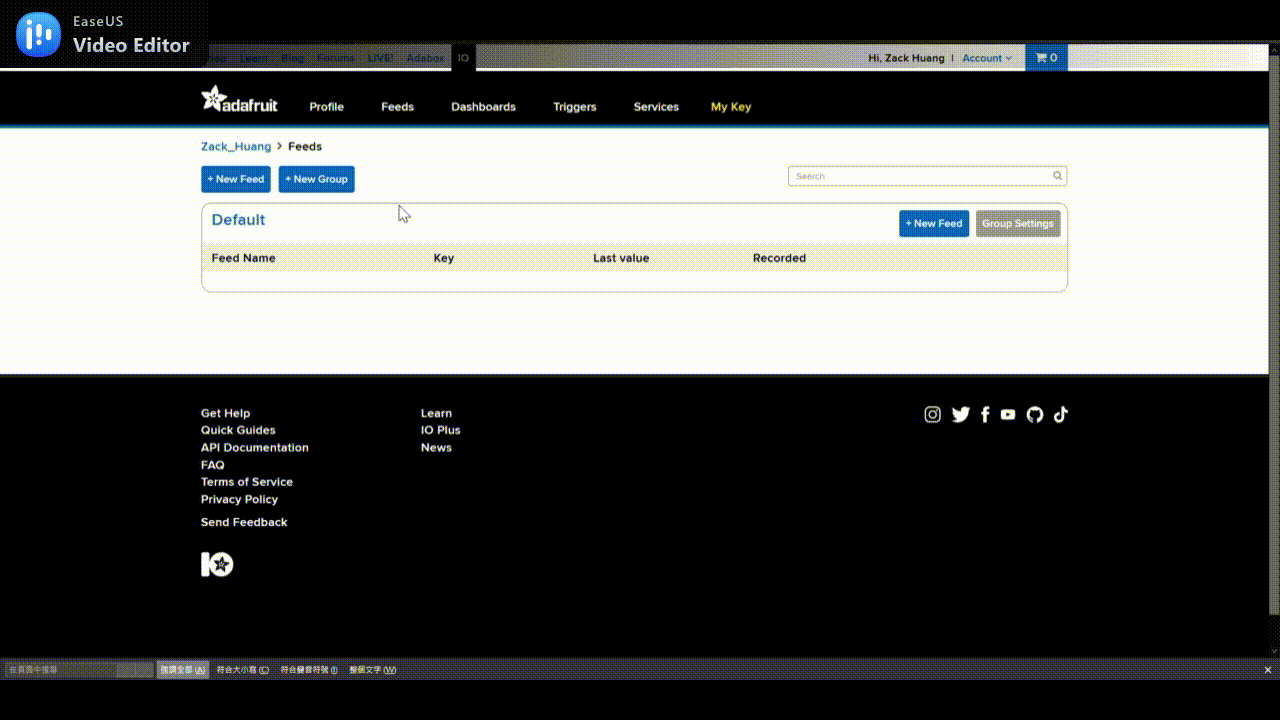Open the Terms of Service link
The width and height of the screenshot is (1280, 720).
click(x=247, y=482)
